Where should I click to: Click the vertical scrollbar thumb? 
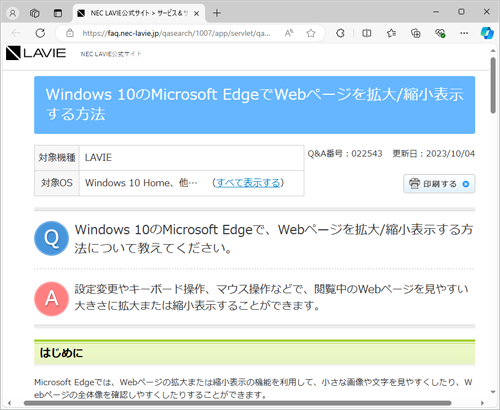pyautogui.click(x=493, y=85)
